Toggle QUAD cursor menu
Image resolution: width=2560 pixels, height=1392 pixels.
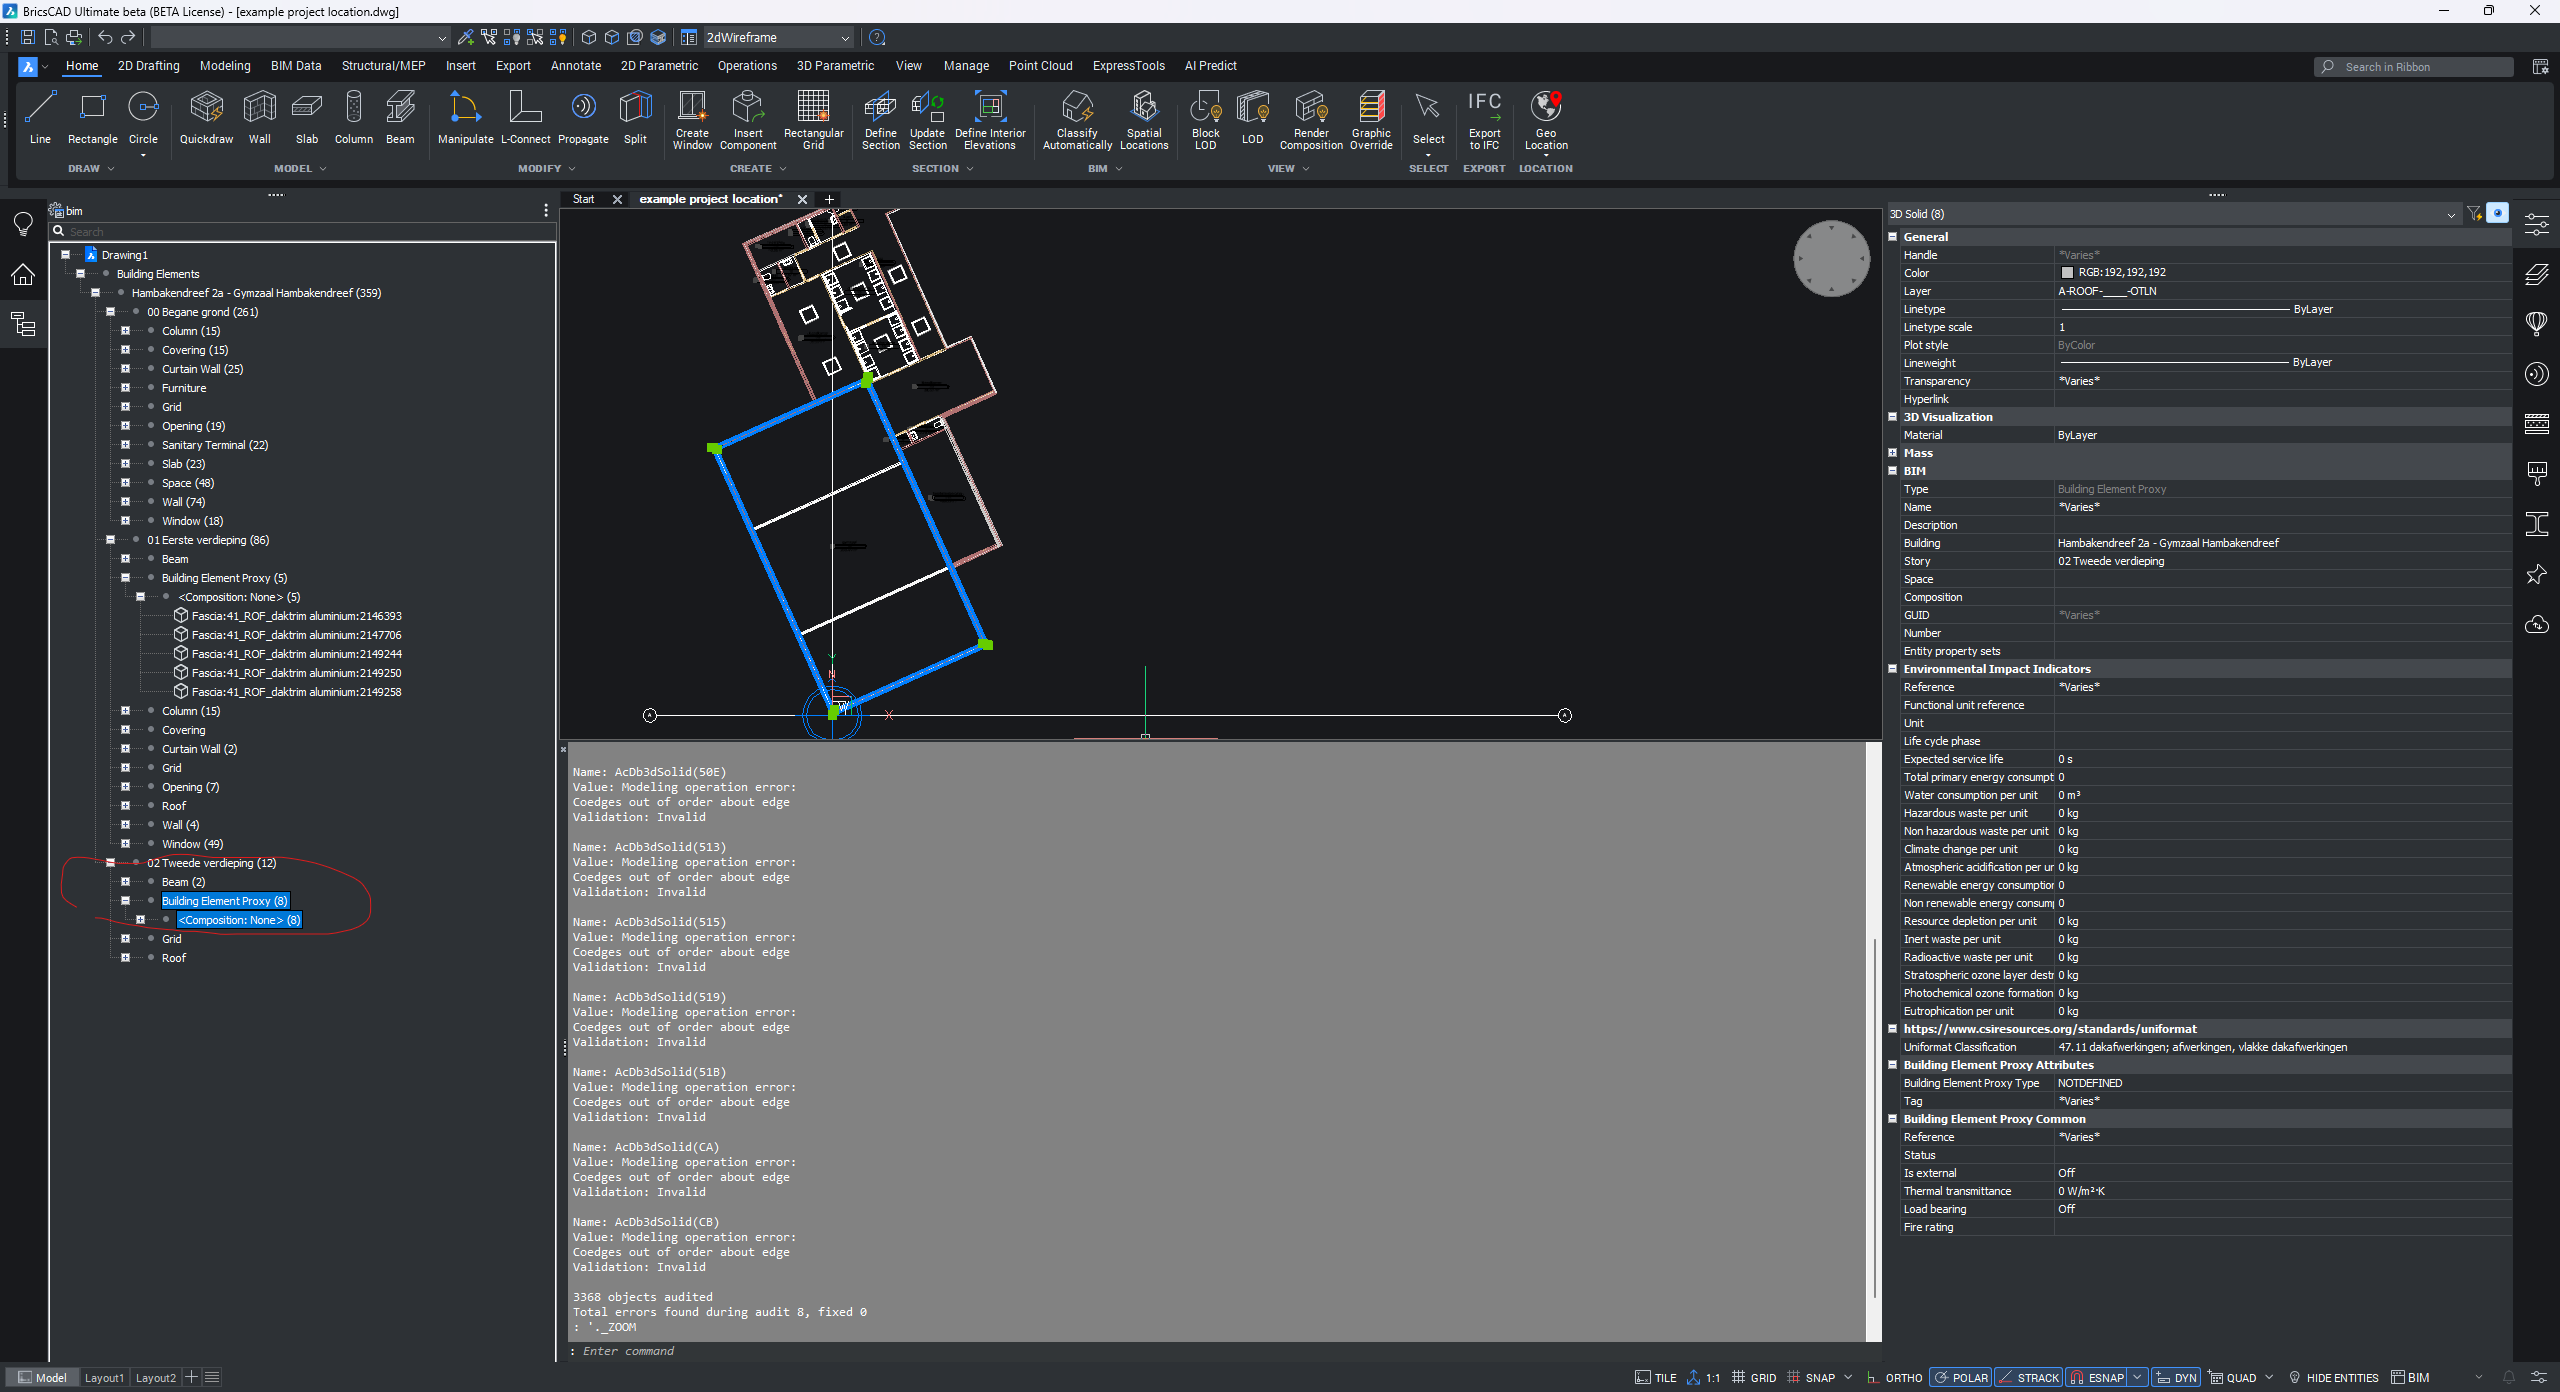pos(2232,1378)
